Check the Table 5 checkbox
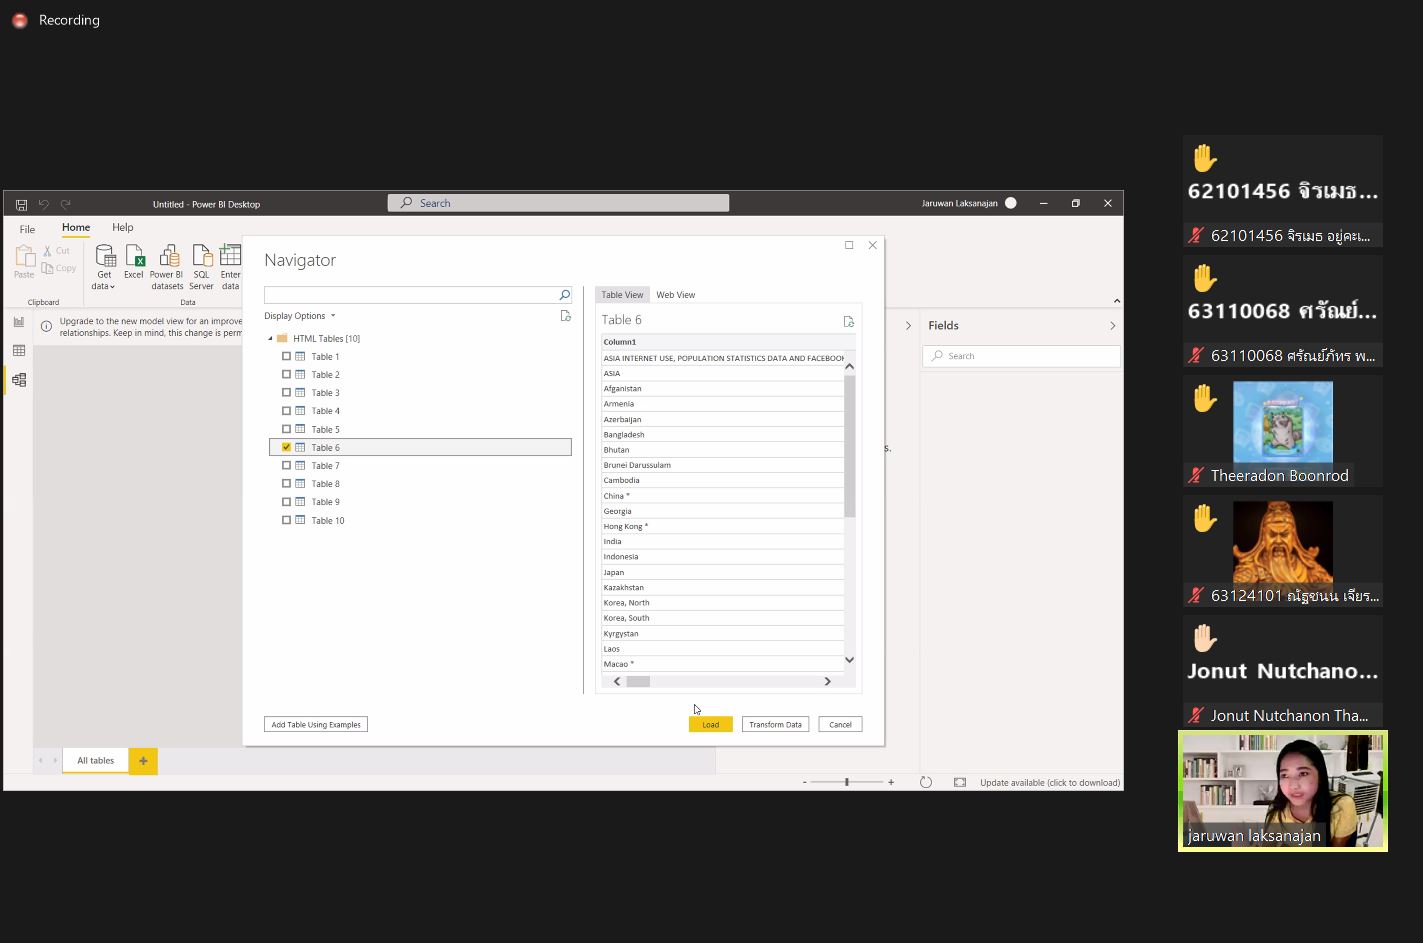Screen dimensions: 1423x943 286,429
